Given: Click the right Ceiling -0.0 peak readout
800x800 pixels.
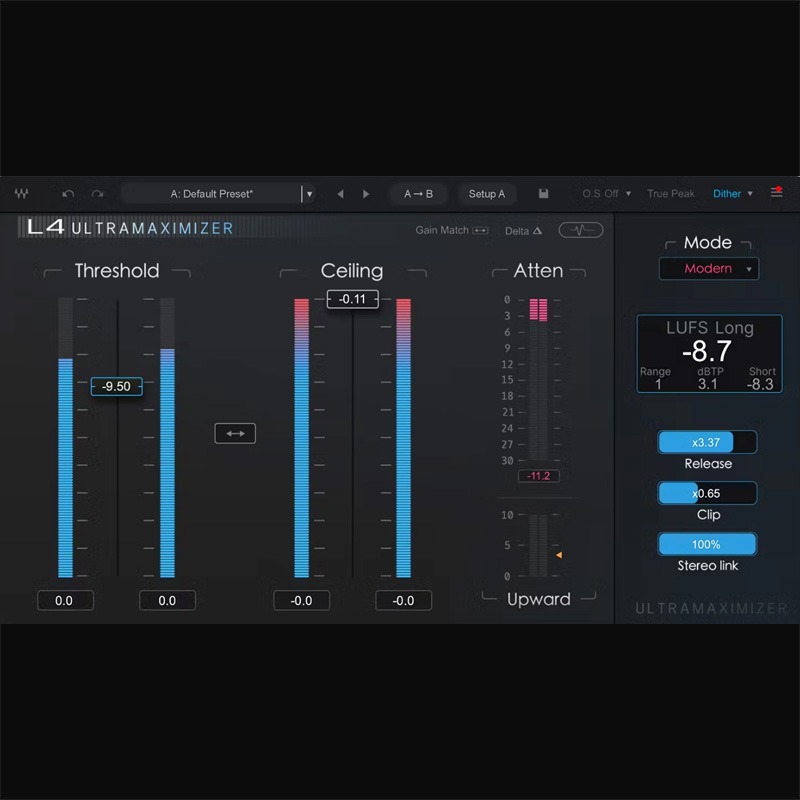Looking at the screenshot, I should click(x=404, y=601).
